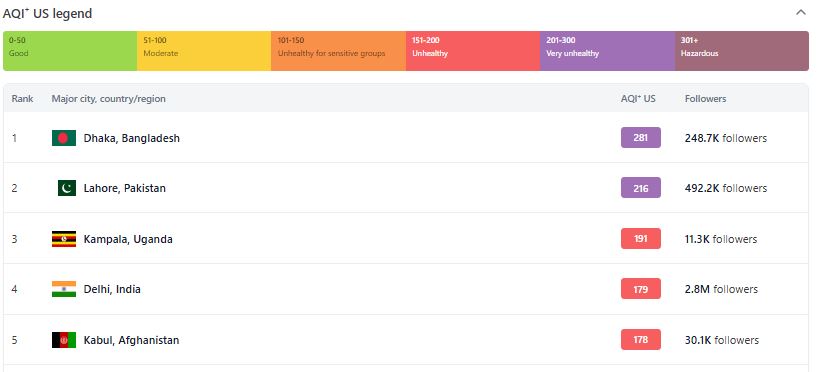Click the Uganda flag icon

[64, 239]
